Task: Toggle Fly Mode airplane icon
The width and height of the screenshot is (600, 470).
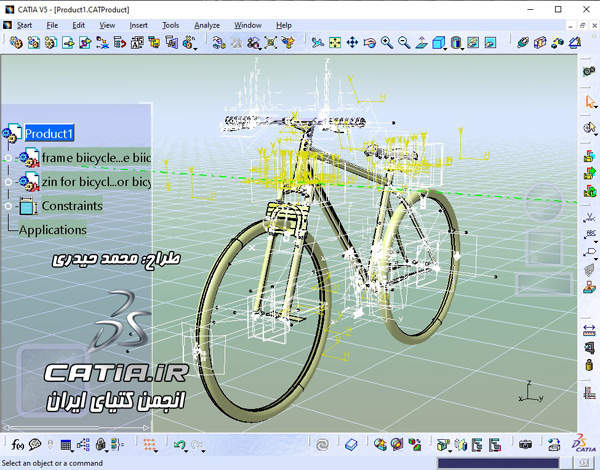Action: [x=317, y=42]
